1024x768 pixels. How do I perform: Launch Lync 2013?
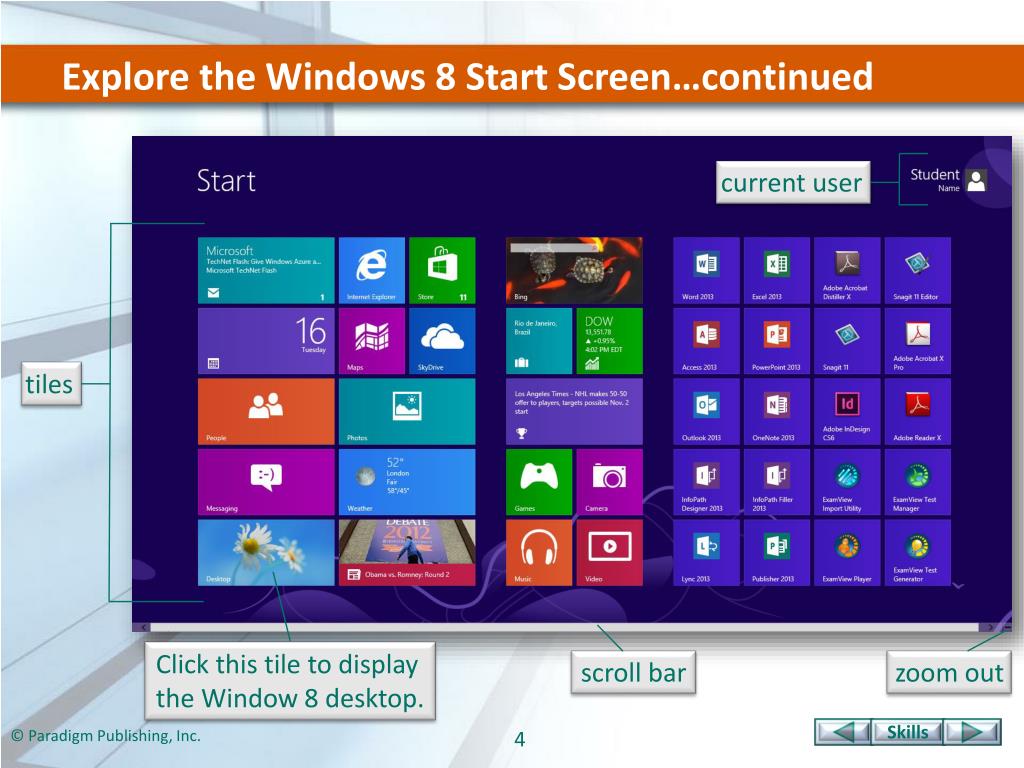click(x=707, y=552)
